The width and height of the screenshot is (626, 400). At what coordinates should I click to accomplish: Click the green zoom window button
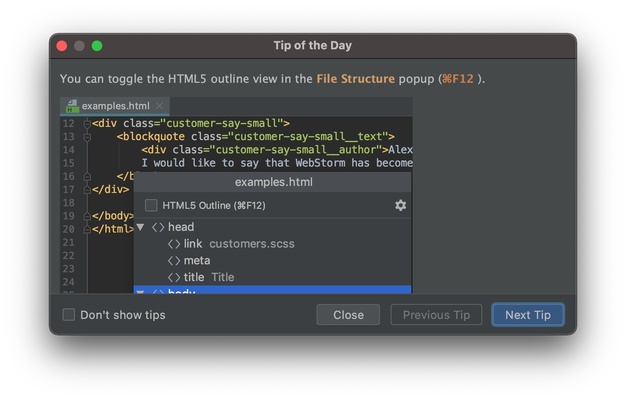[x=97, y=46]
